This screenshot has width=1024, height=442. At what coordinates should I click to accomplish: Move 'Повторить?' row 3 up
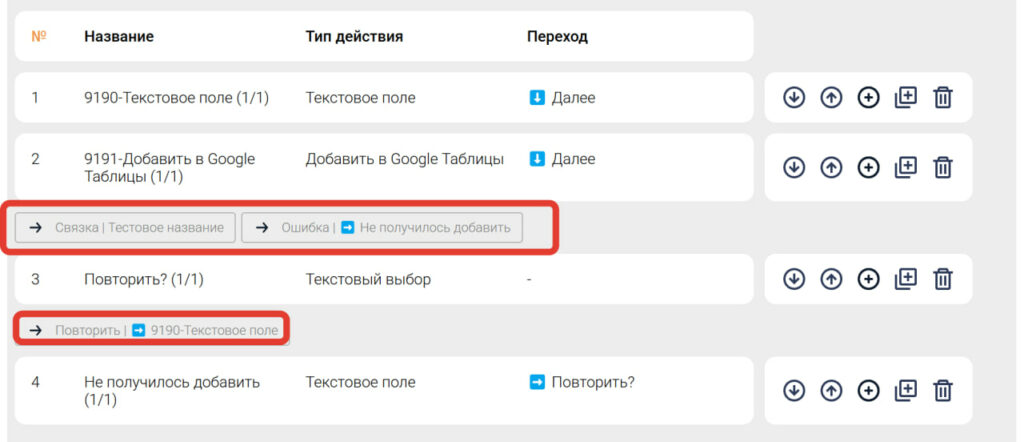(x=831, y=279)
